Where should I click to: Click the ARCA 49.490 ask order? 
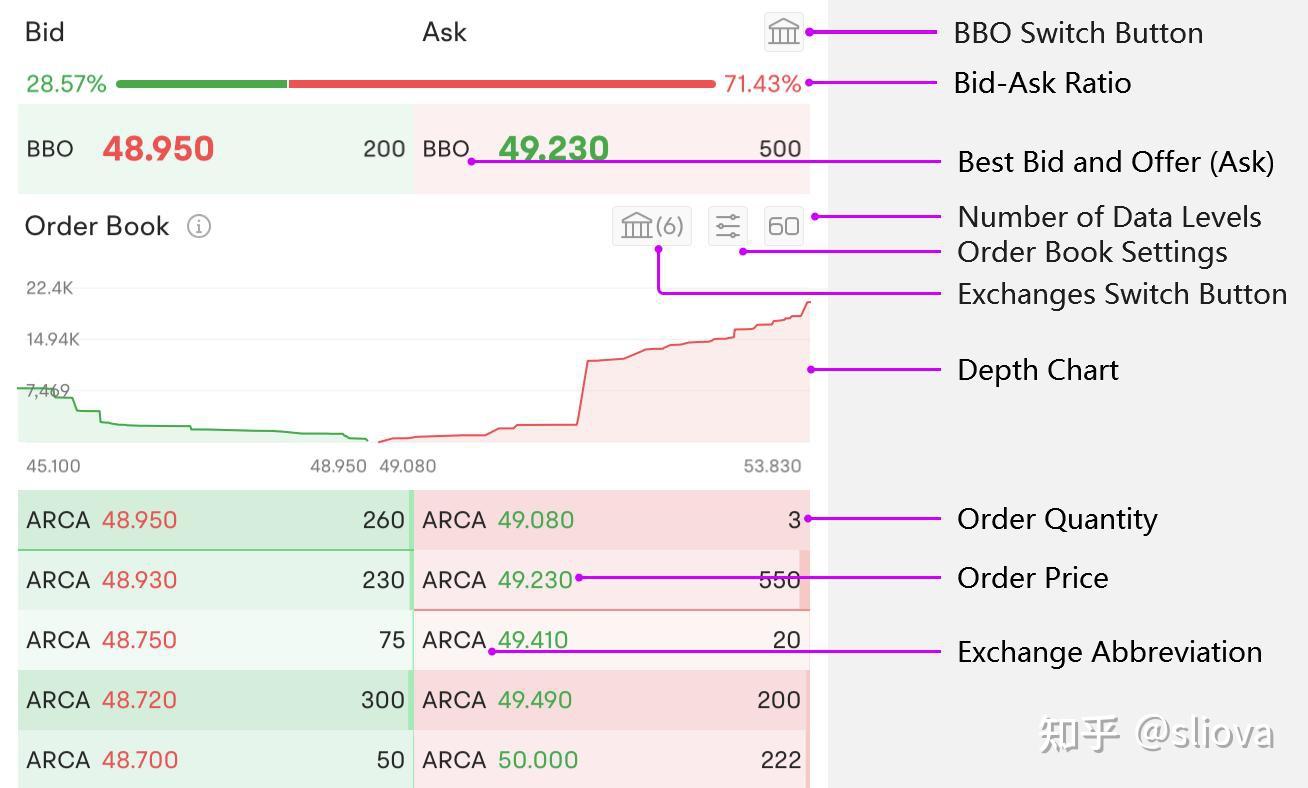610,700
